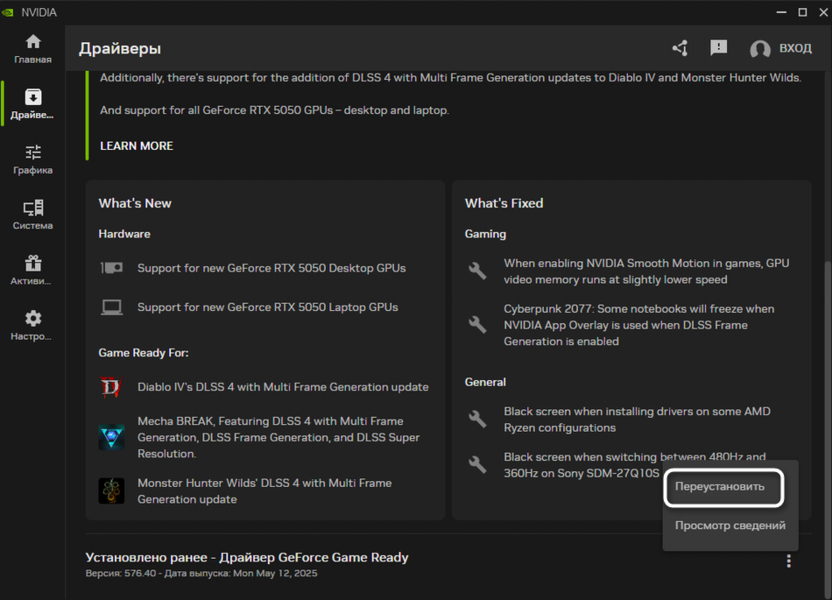The image size is (832, 600).
Task: Open the Главная home sidebar icon
Action: 33,48
